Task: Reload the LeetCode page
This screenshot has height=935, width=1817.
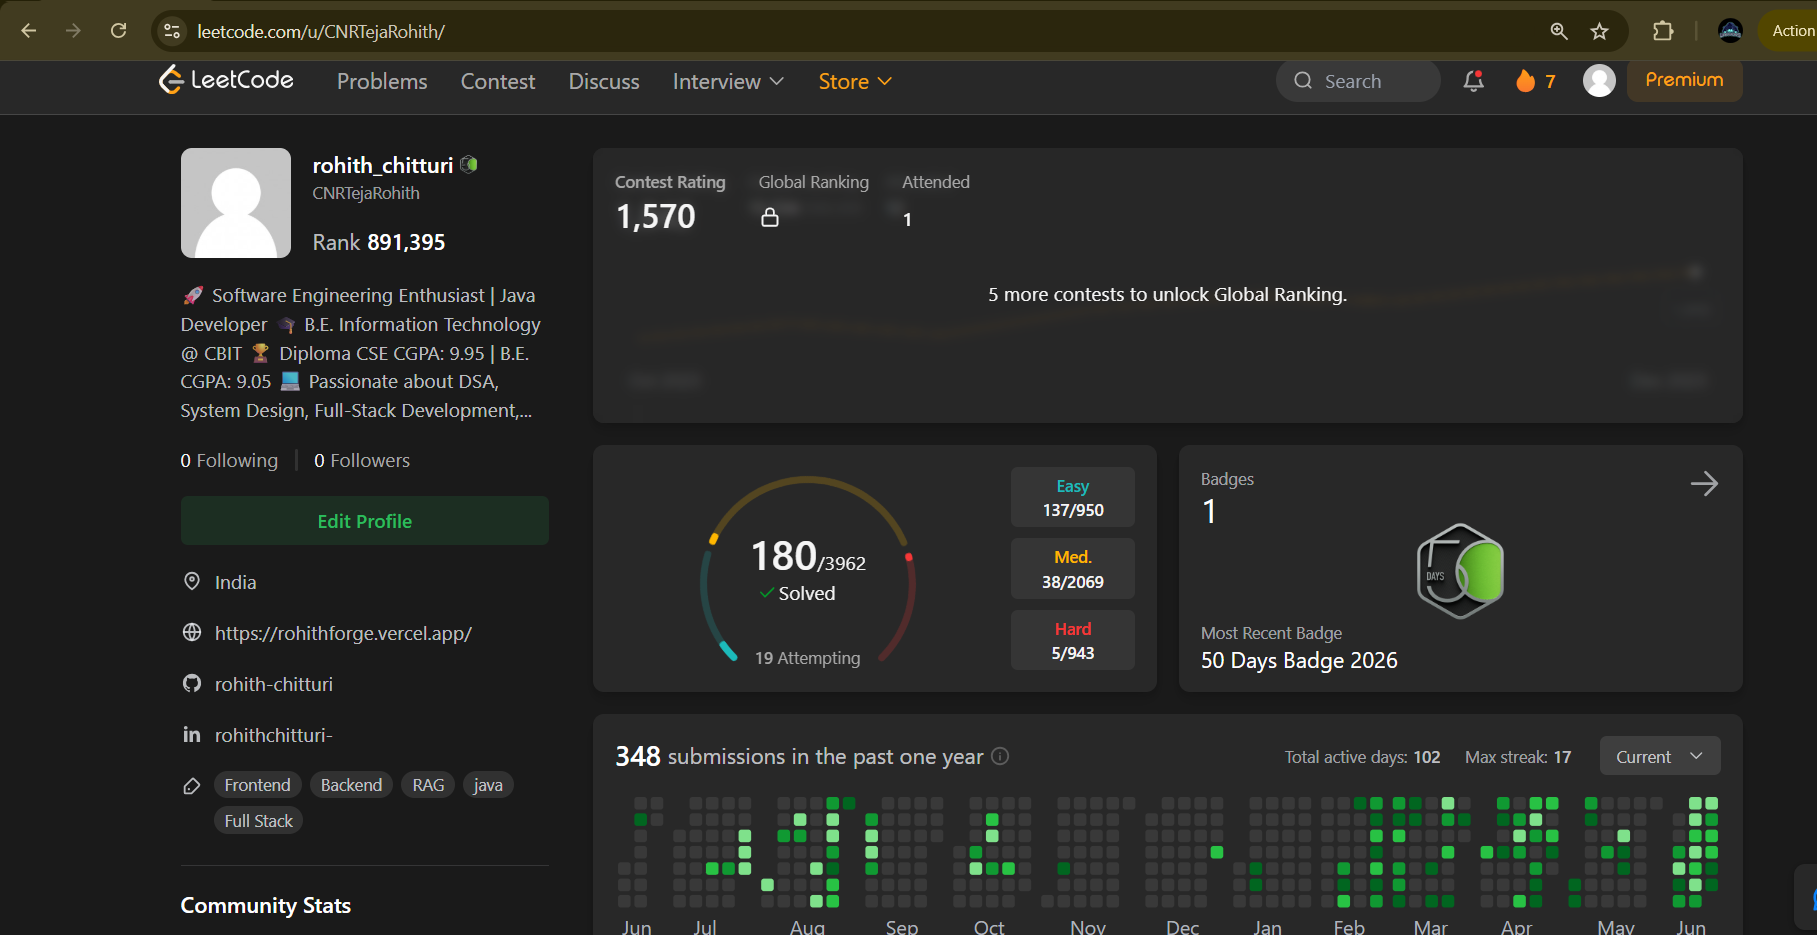Action: click(x=118, y=31)
